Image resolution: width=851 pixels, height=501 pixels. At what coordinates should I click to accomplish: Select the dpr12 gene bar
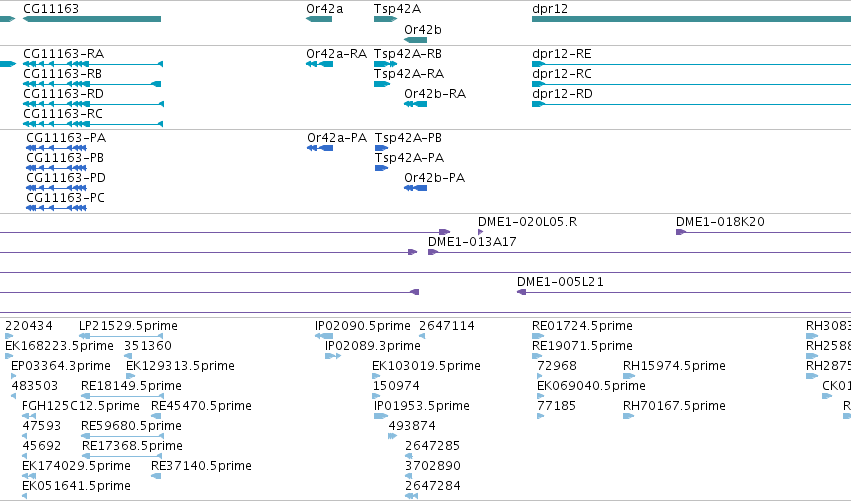[691, 19]
